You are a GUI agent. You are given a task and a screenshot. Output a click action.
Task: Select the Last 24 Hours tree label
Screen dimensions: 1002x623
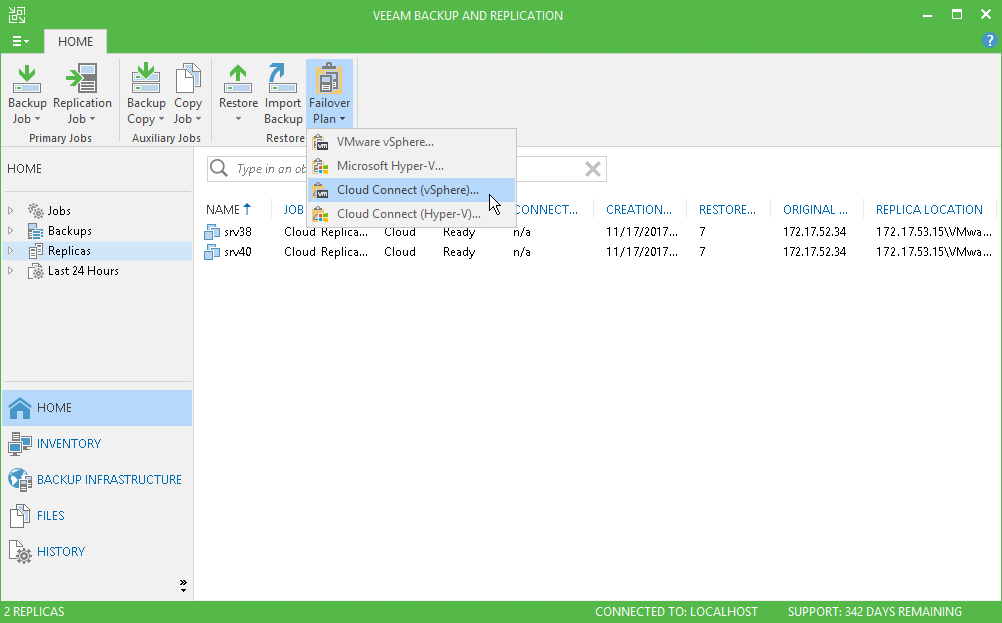coord(83,271)
